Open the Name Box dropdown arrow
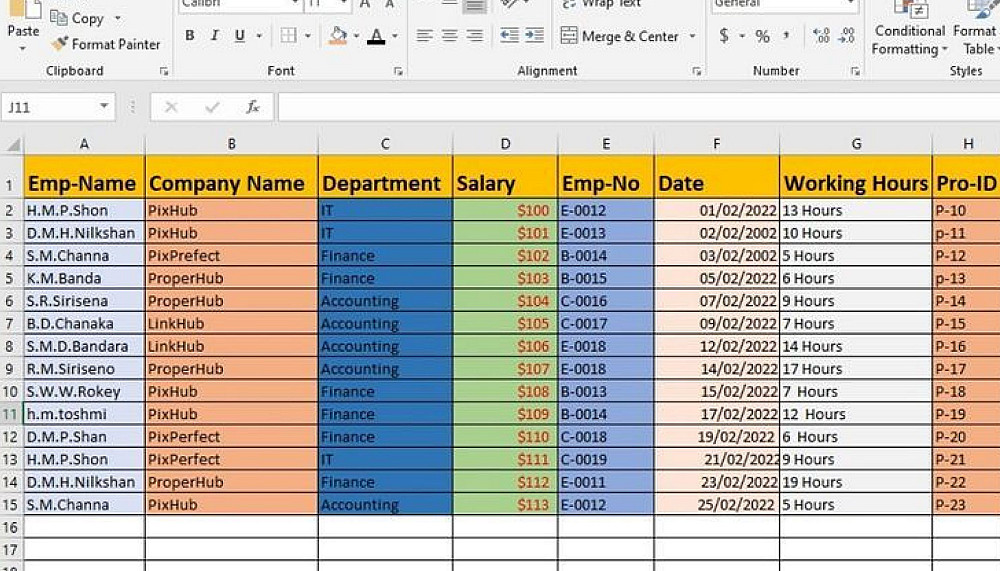Screen dimensions: 1000x571 (x=104, y=107)
